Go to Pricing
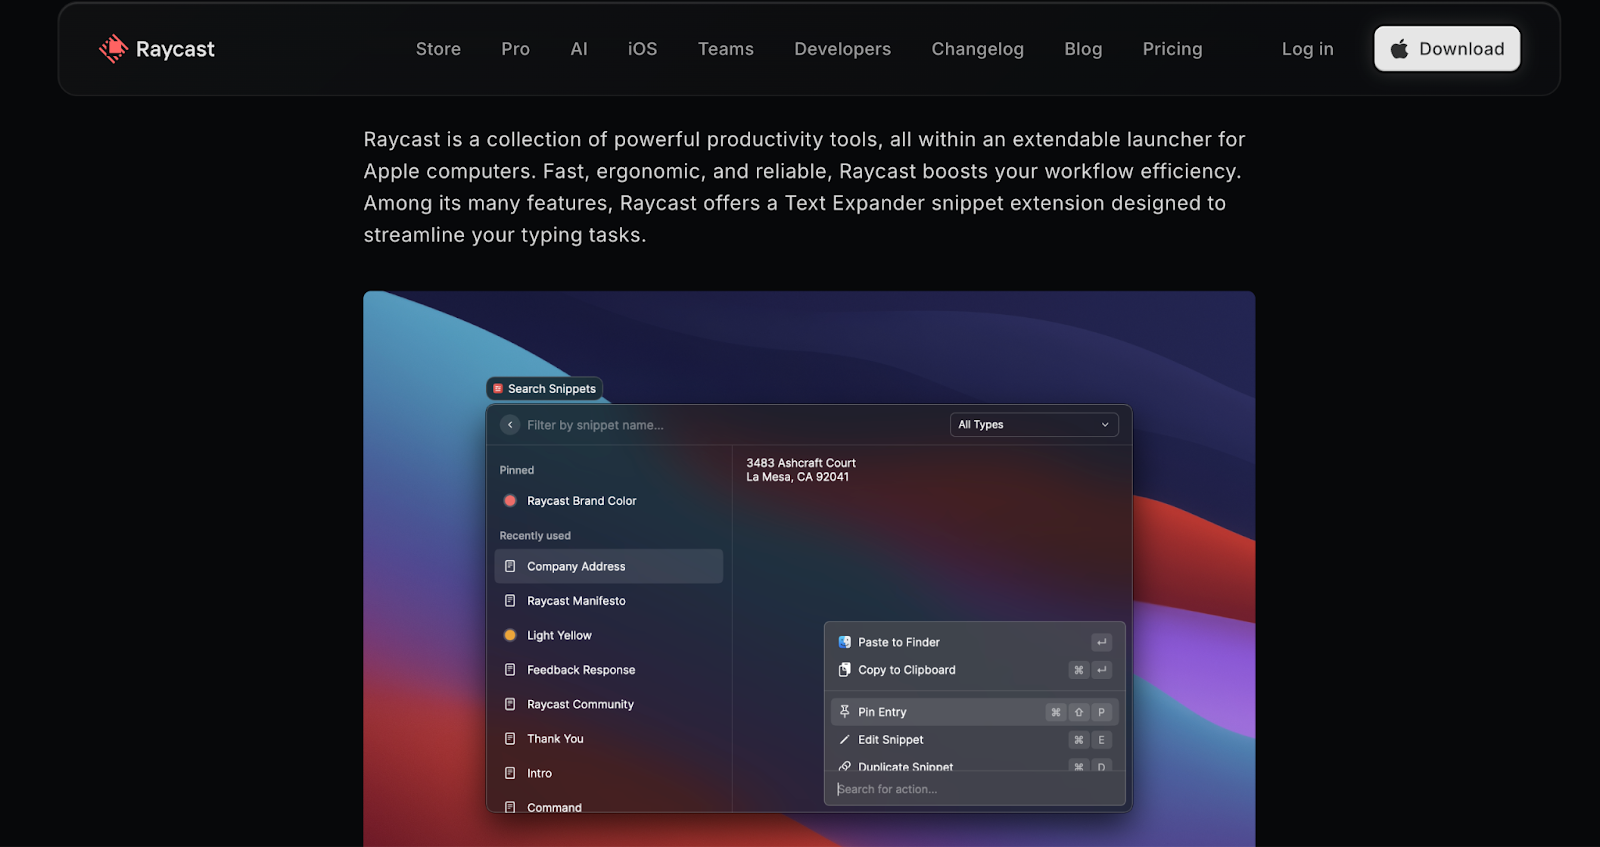Viewport: 1600px width, 847px height. pyautogui.click(x=1172, y=49)
